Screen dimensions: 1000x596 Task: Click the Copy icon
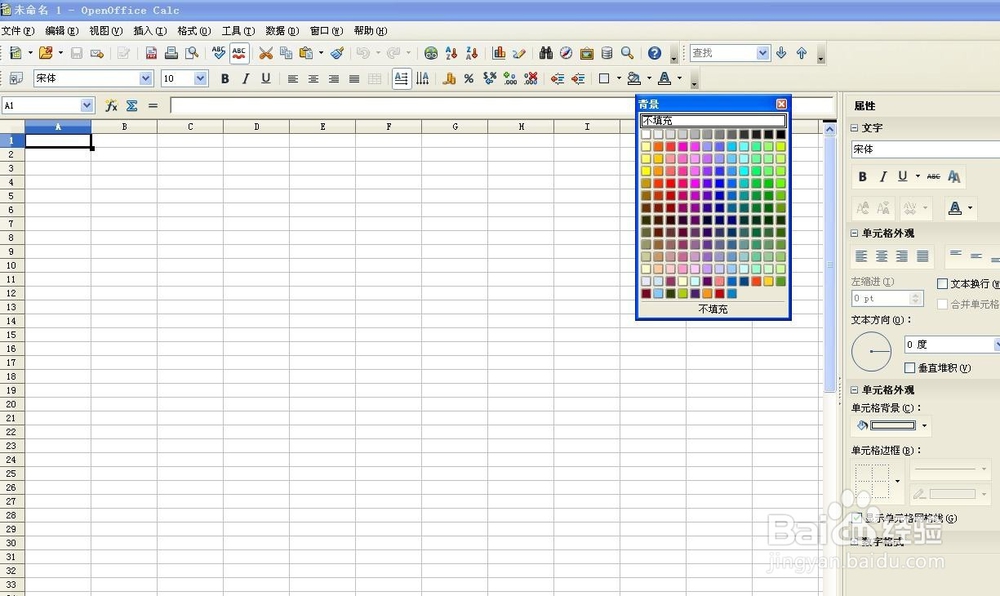click(x=286, y=54)
